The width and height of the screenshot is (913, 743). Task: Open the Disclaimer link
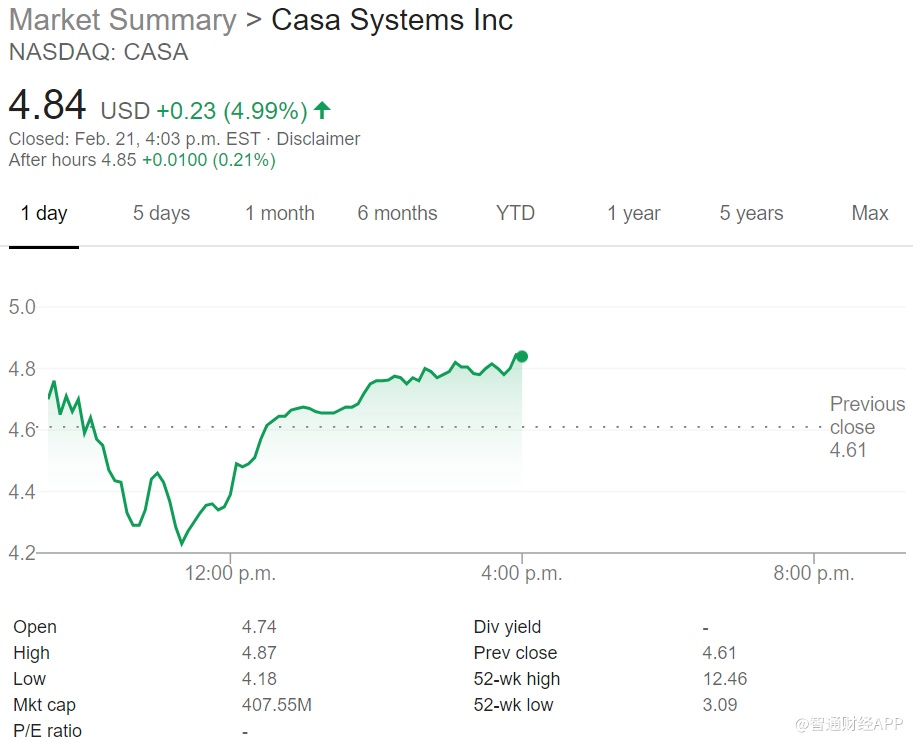(x=318, y=139)
